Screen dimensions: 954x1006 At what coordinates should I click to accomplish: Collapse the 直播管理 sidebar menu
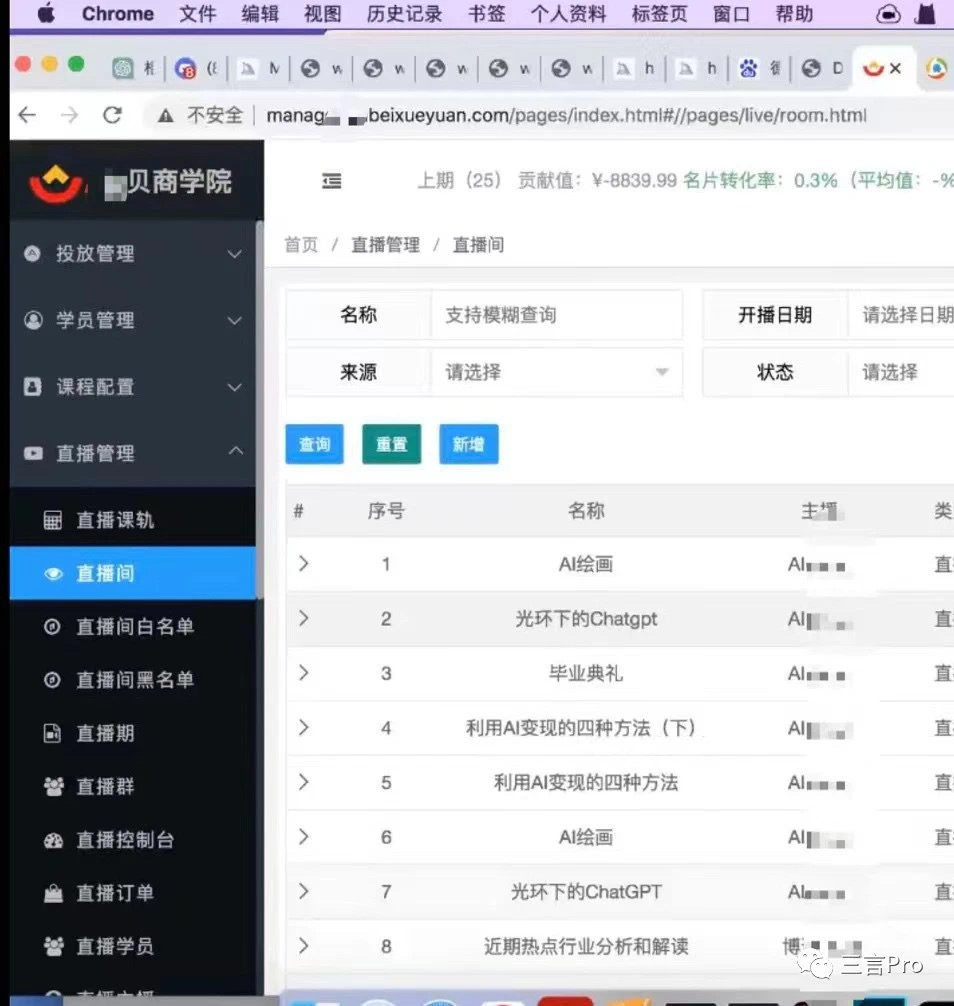(132, 453)
